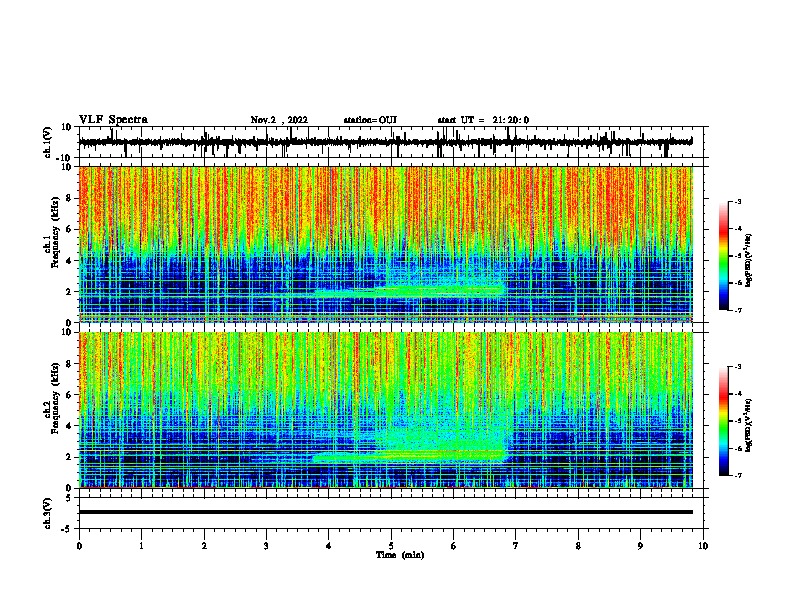
Task: Click the final time axis tick label "10"
Action: point(703,546)
